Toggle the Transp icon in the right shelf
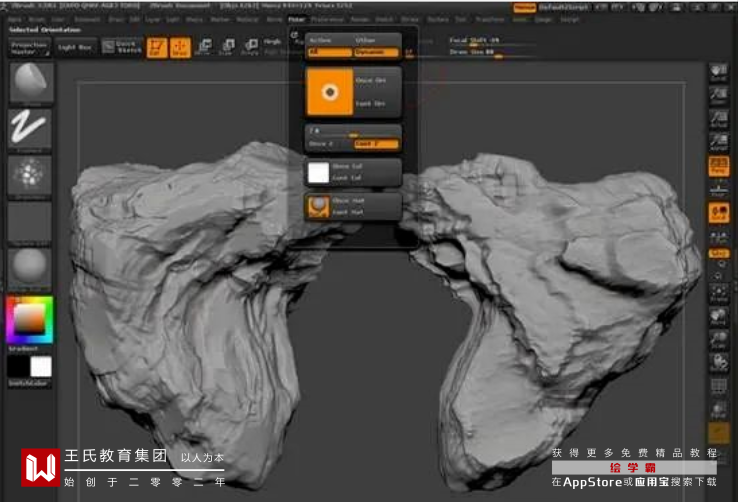Screen dimensions: 738x502 (x=718, y=410)
